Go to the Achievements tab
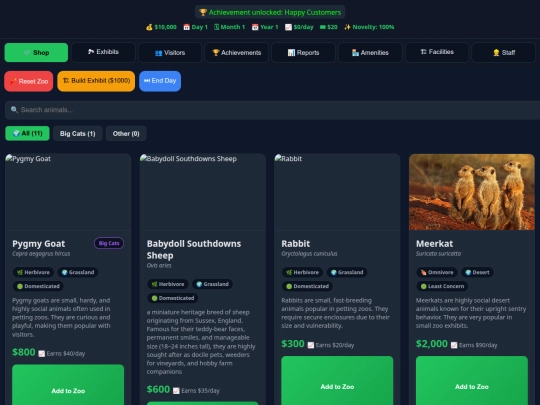Image resolution: width=540 pixels, height=405 pixels. 237,52
